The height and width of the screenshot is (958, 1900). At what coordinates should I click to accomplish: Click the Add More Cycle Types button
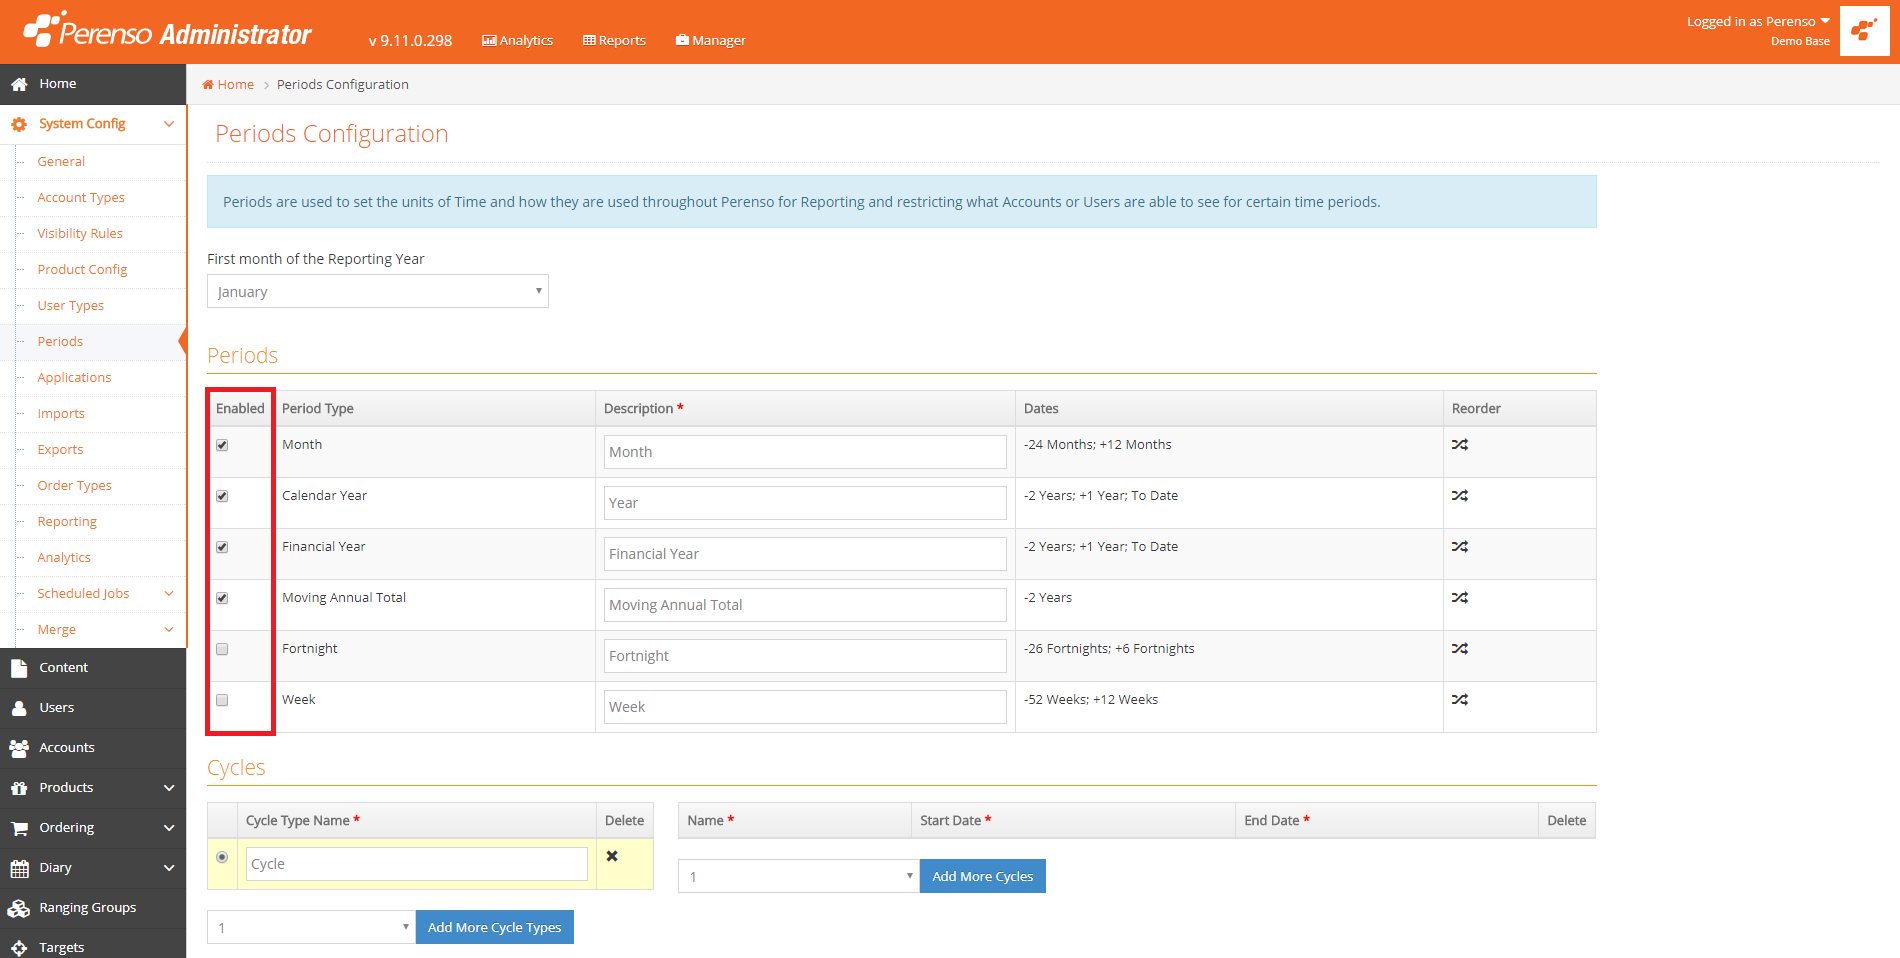495,927
